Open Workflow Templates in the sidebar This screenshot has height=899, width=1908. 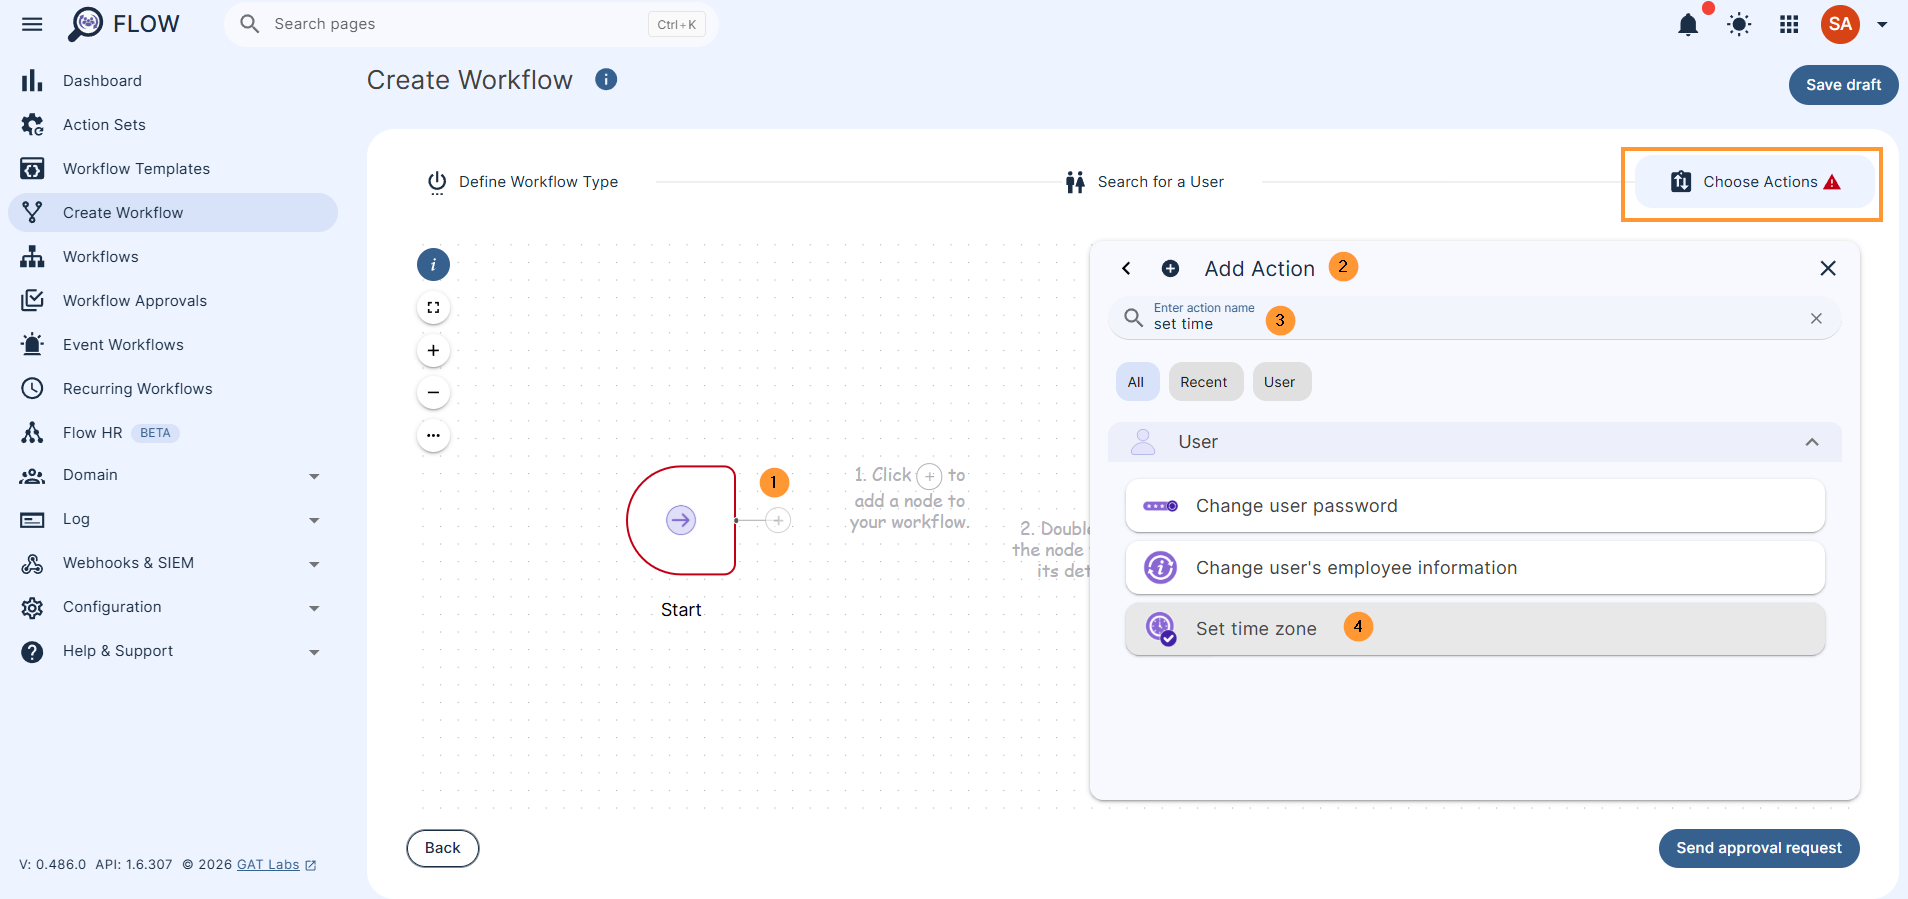point(173,169)
